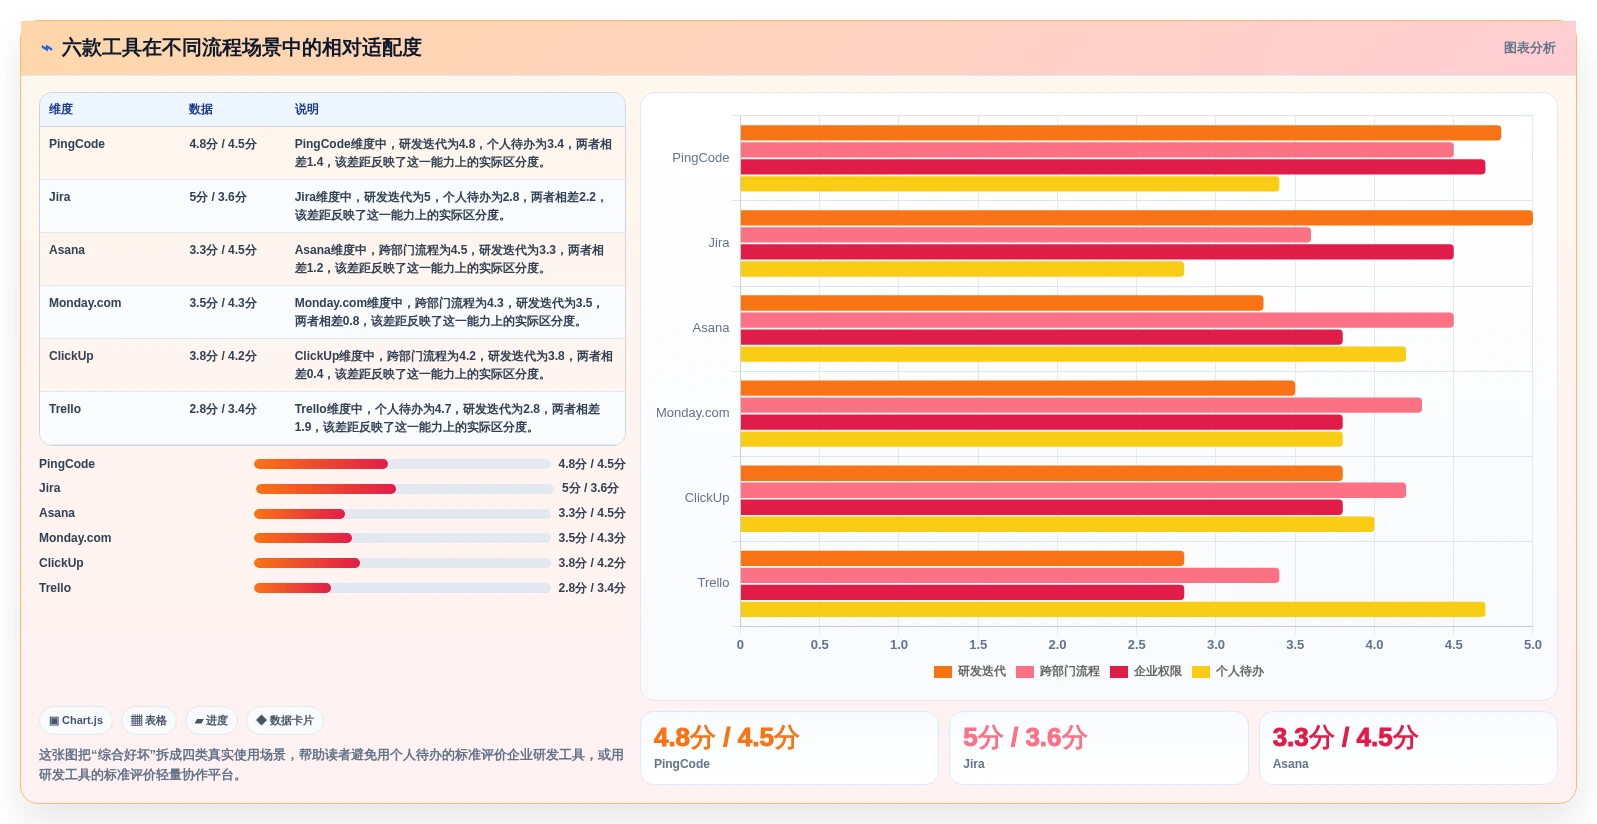Toggle the 个人待办 legend entry
The height and width of the screenshot is (824, 1597).
point(1227,672)
